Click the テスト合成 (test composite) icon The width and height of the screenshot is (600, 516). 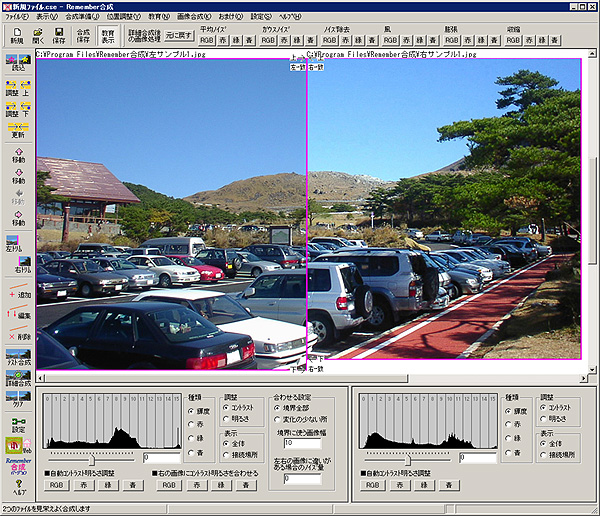(x=18, y=357)
